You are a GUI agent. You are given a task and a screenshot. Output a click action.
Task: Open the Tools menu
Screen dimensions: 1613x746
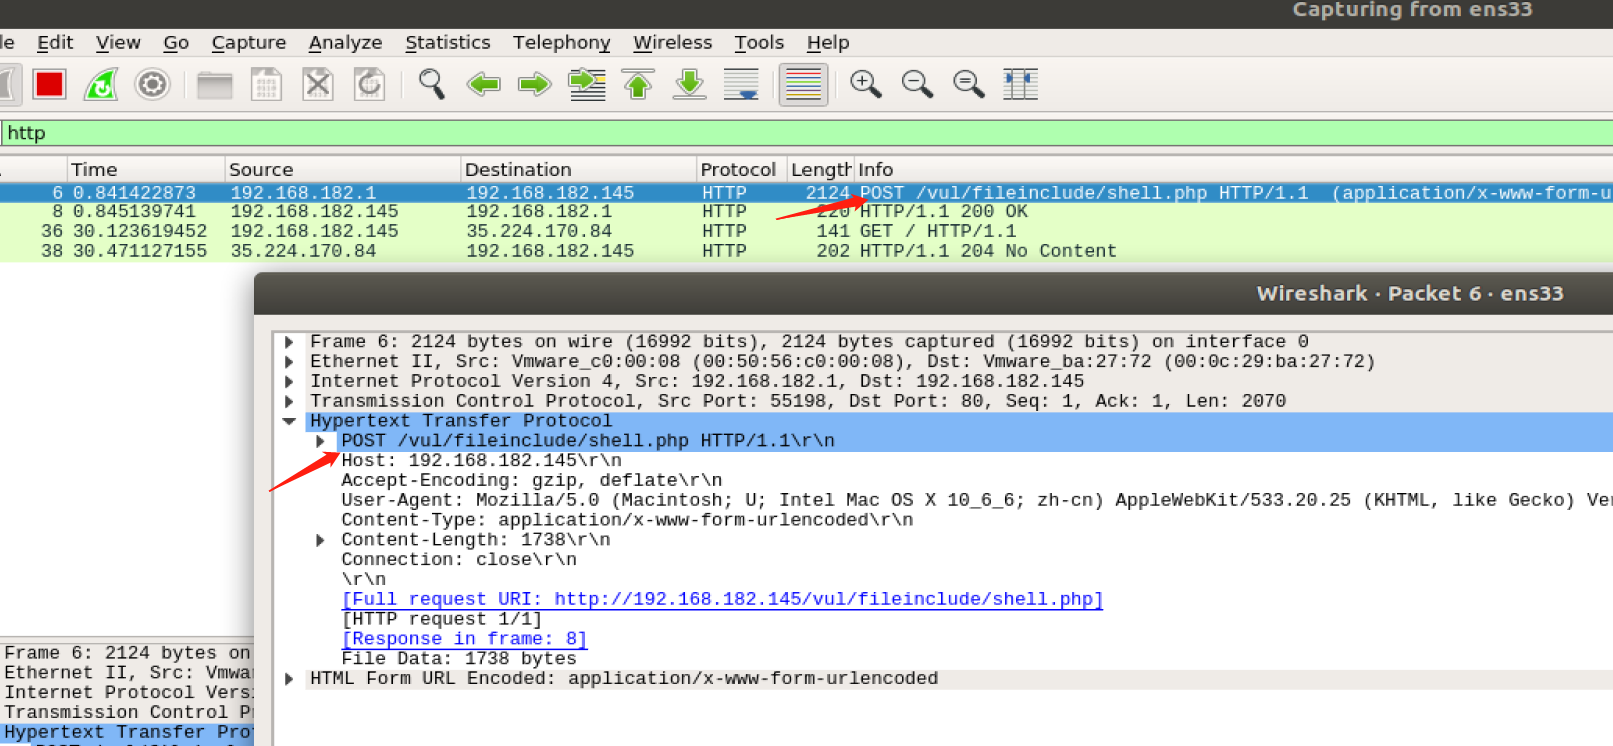click(759, 42)
